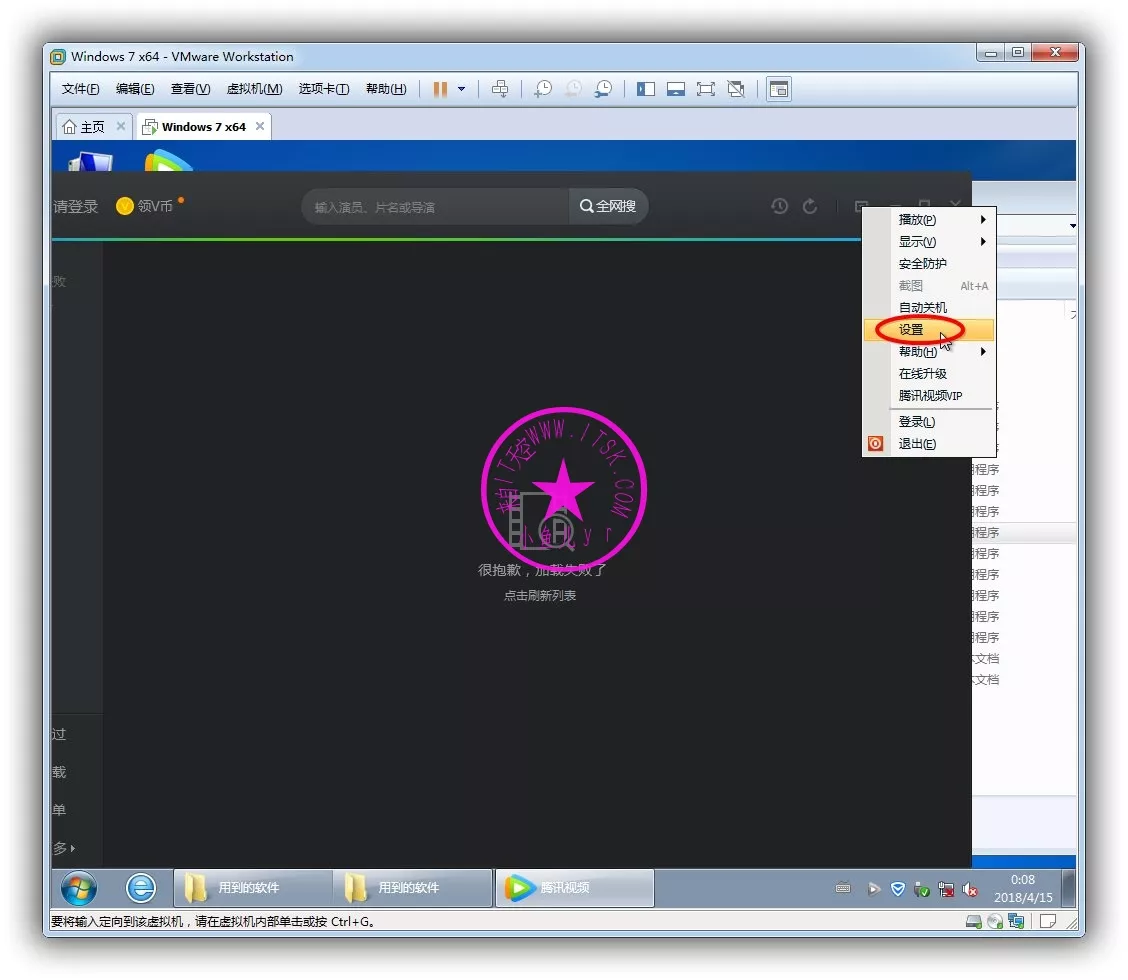Select 设置 in the context menu

(x=912, y=330)
